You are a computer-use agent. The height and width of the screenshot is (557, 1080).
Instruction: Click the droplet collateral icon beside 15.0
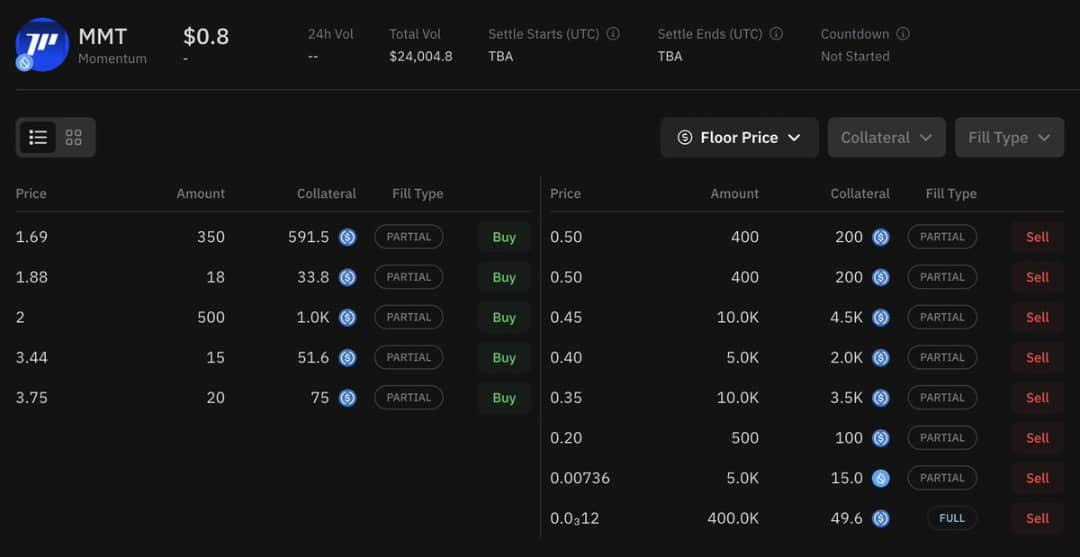coord(880,478)
